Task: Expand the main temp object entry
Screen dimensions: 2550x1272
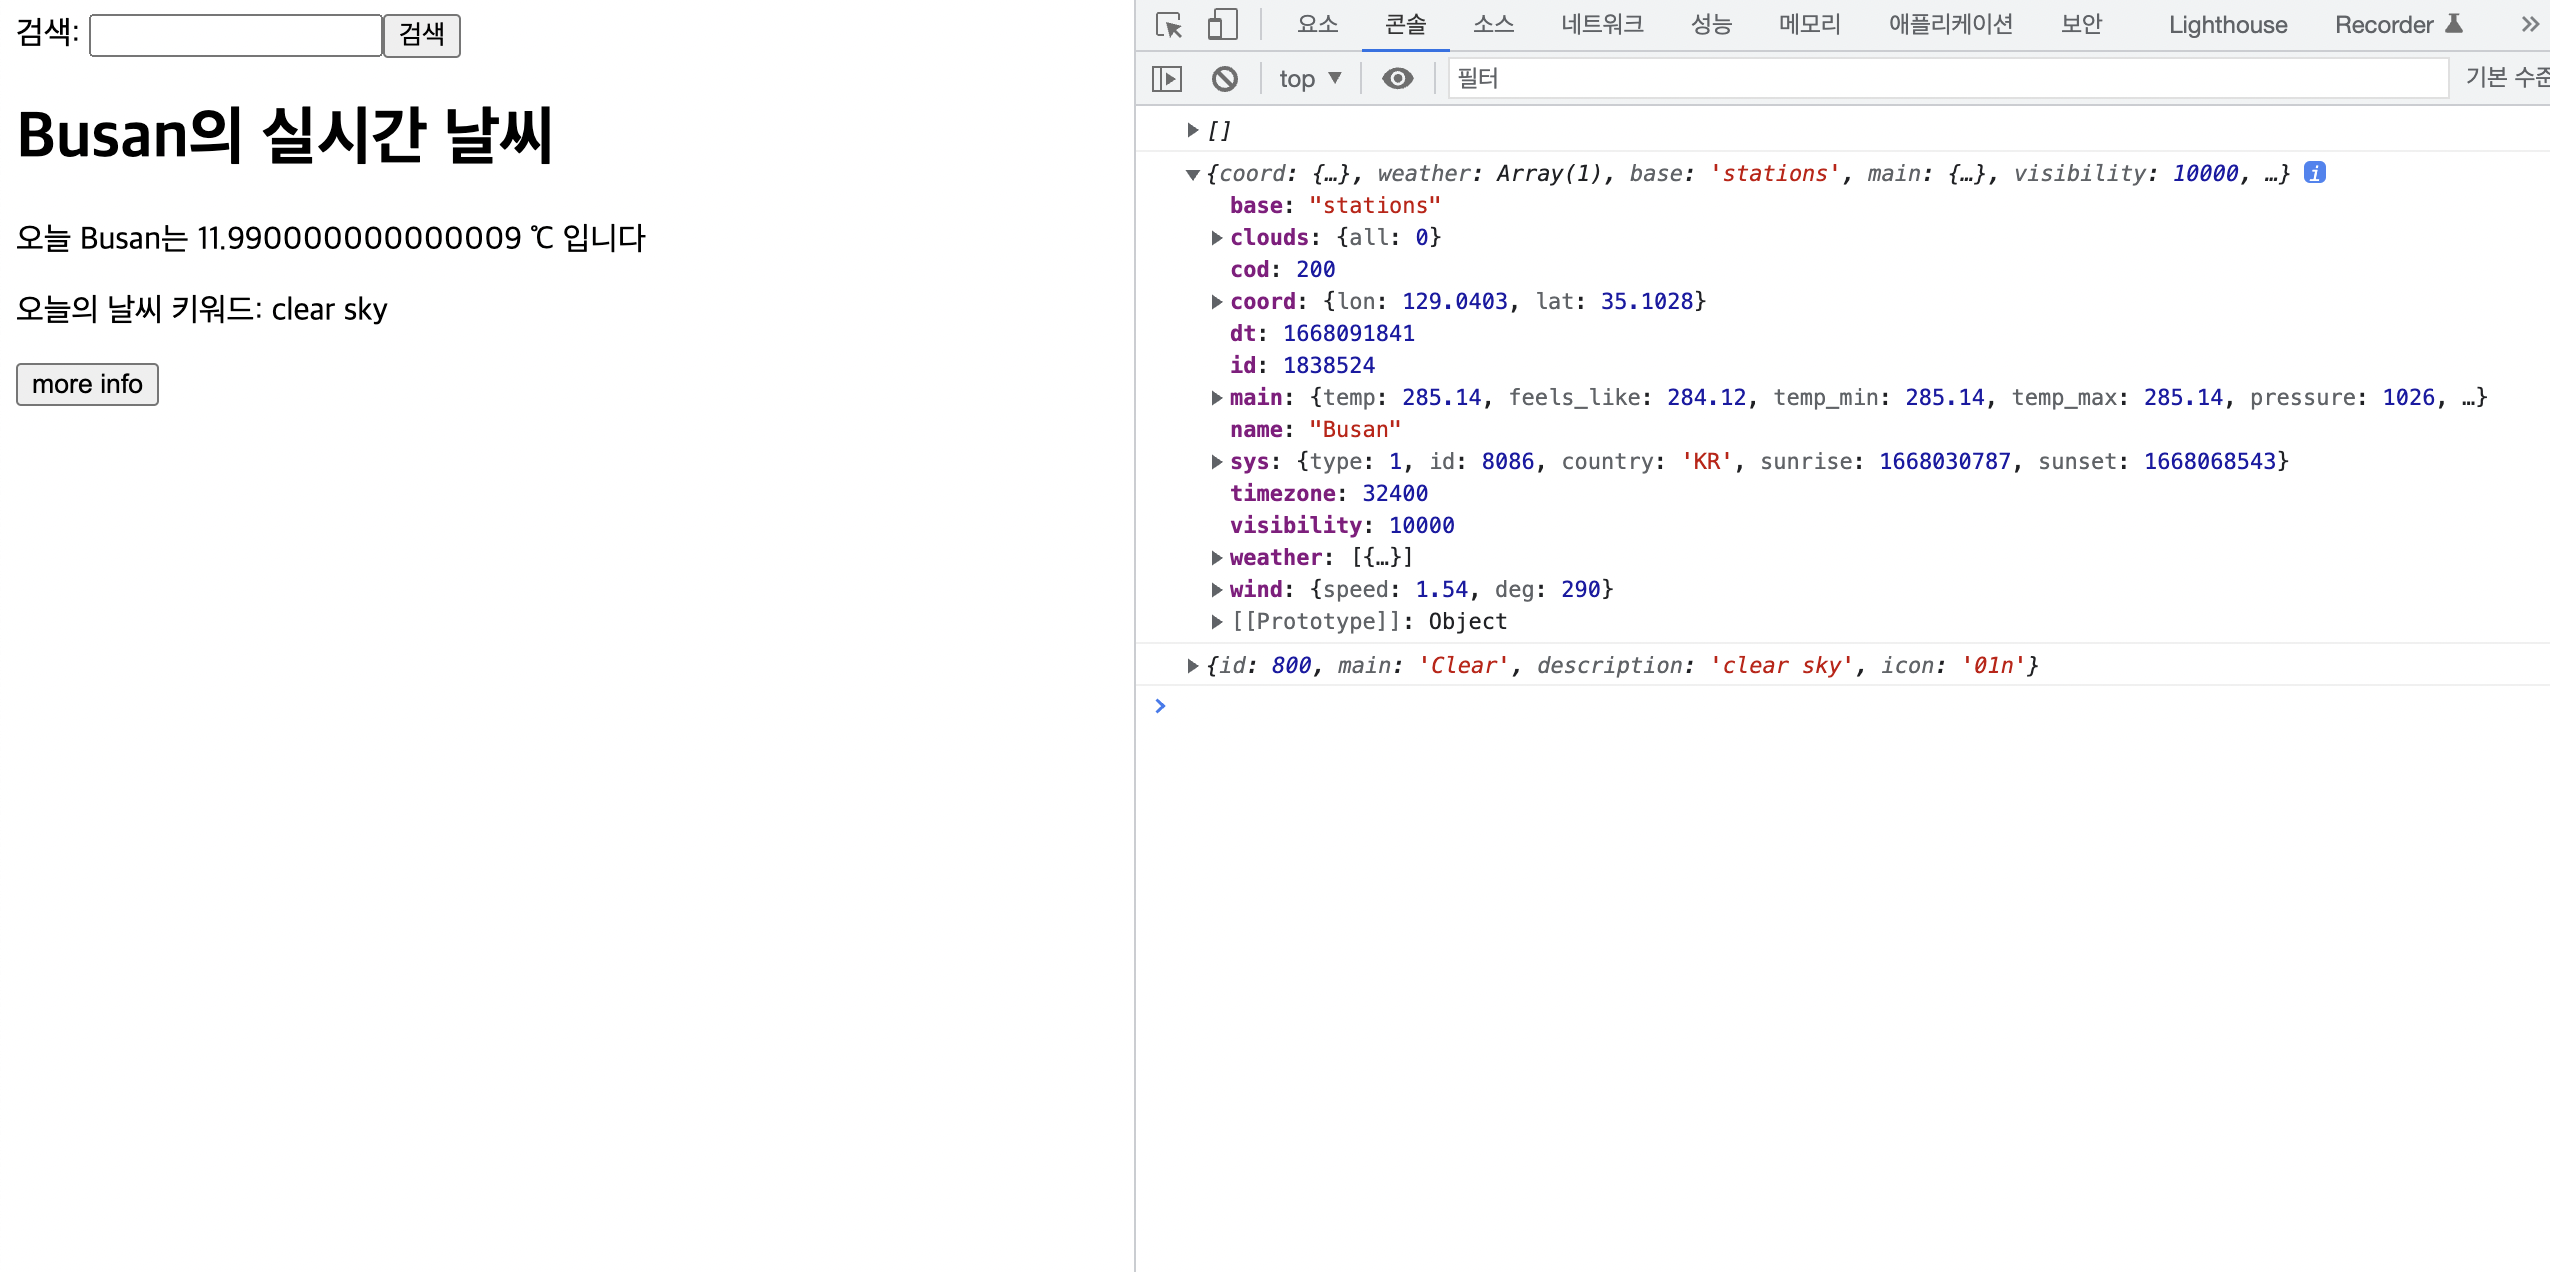Action: click(1216, 398)
